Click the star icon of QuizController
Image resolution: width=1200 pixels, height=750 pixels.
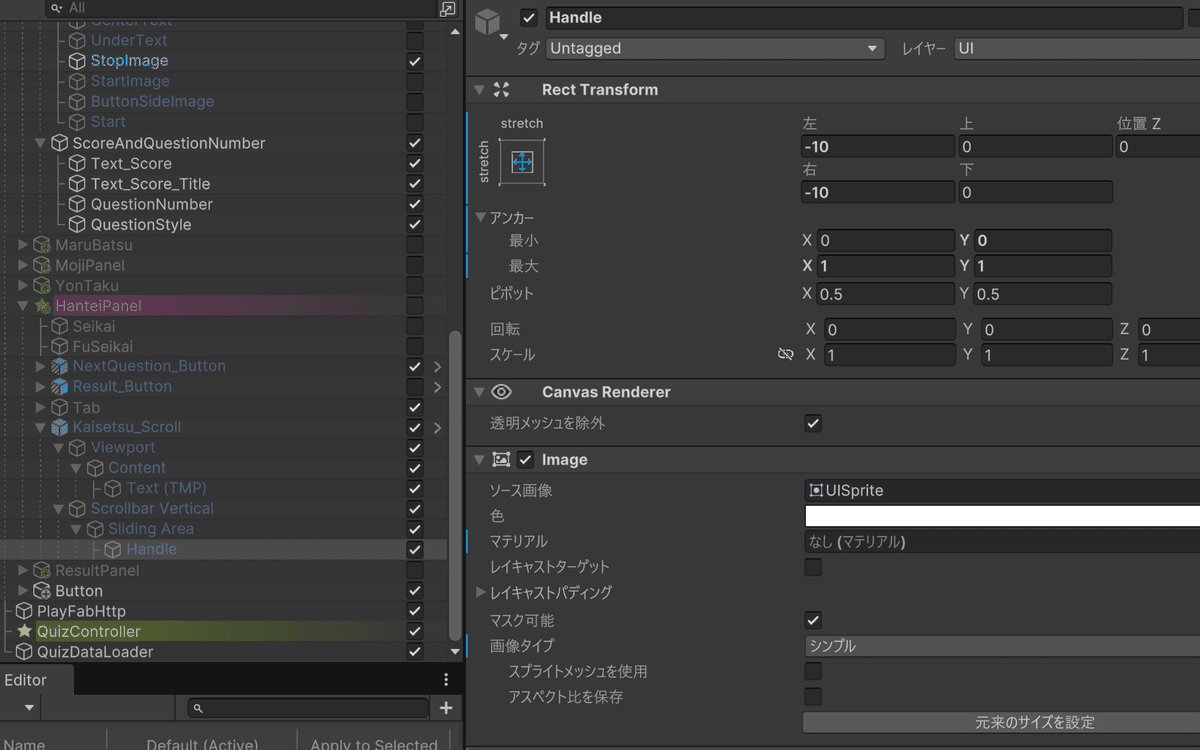(x=25, y=631)
